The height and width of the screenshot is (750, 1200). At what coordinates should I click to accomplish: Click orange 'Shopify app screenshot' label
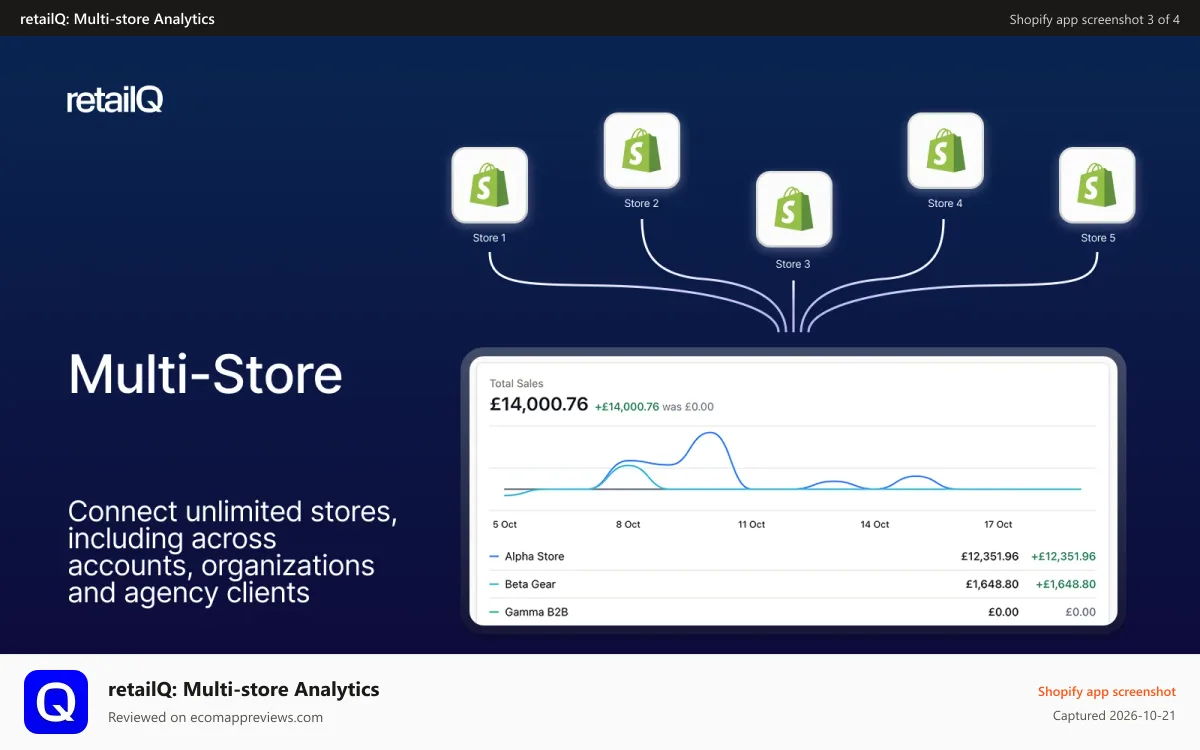coord(1107,691)
